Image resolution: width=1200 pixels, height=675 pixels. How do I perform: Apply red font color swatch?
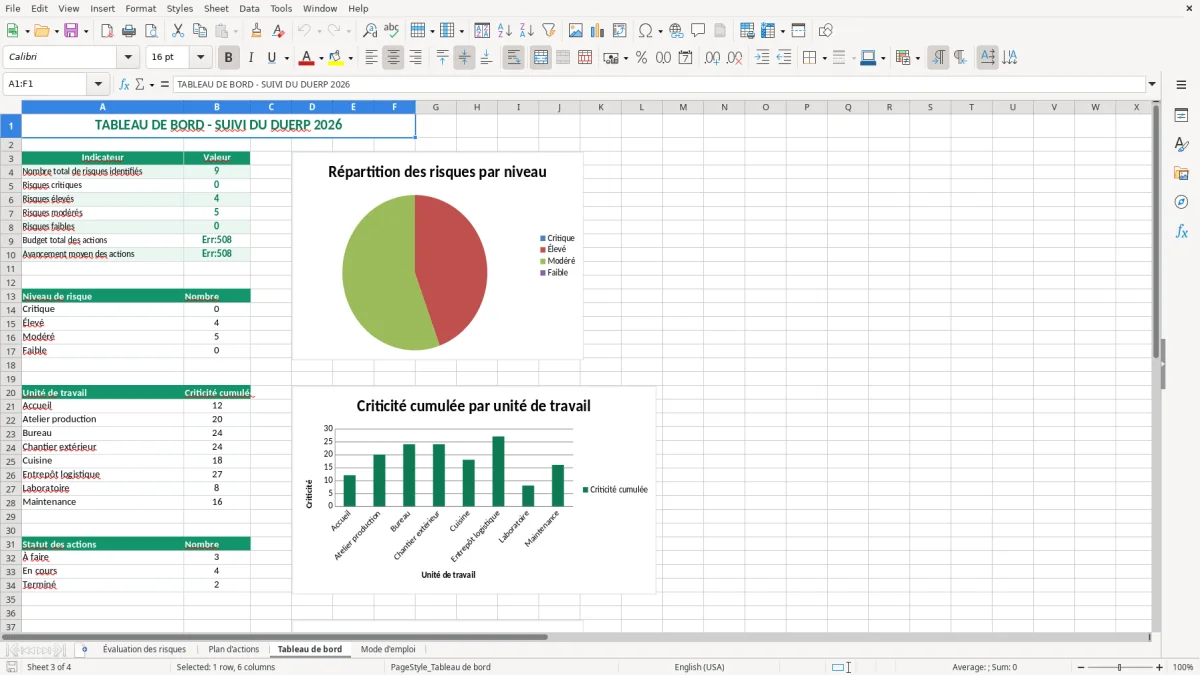pos(307,58)
